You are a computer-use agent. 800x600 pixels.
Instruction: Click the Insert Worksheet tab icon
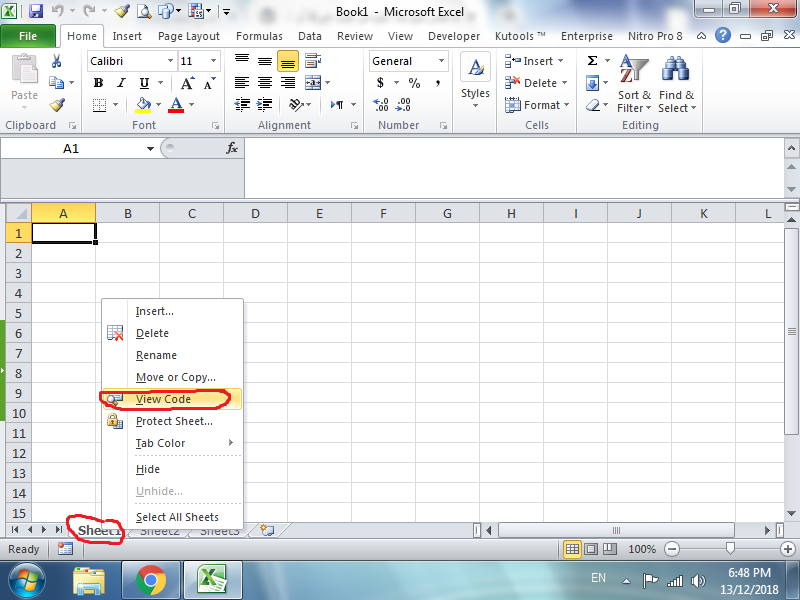(267, 530)
